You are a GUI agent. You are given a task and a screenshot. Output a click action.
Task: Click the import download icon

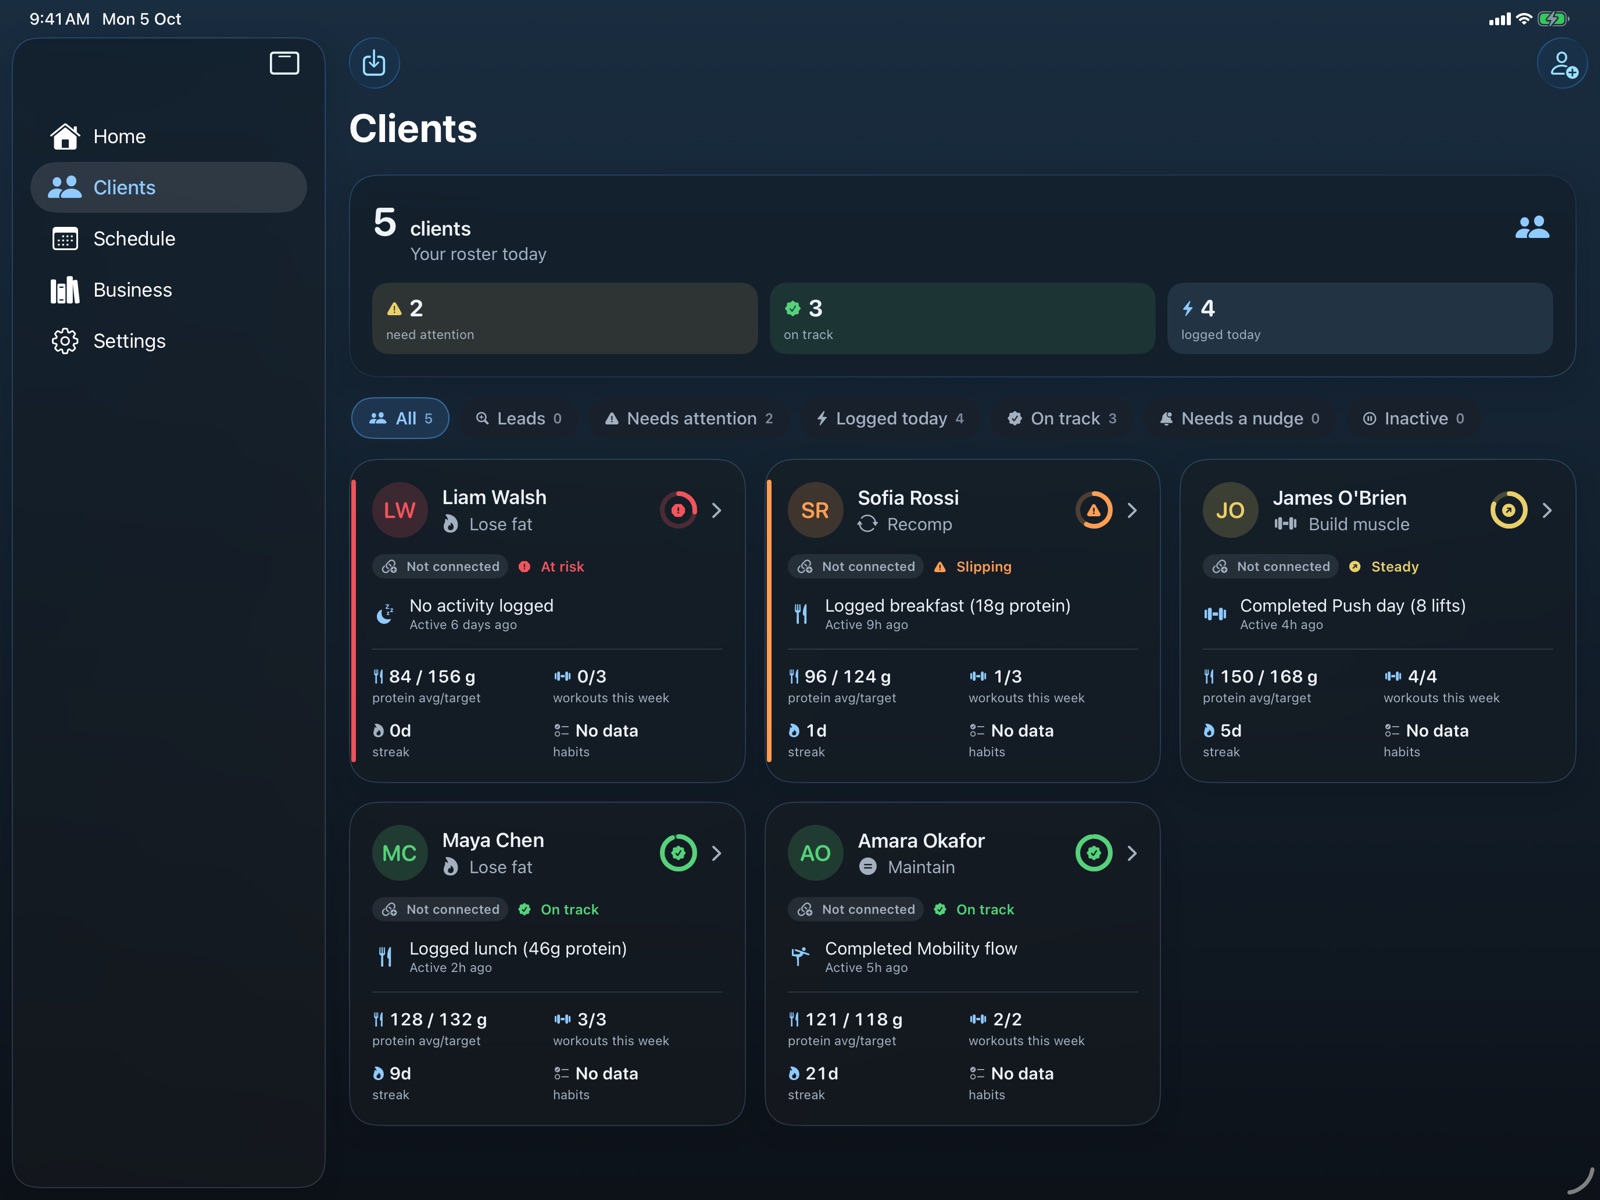point(374,63)
